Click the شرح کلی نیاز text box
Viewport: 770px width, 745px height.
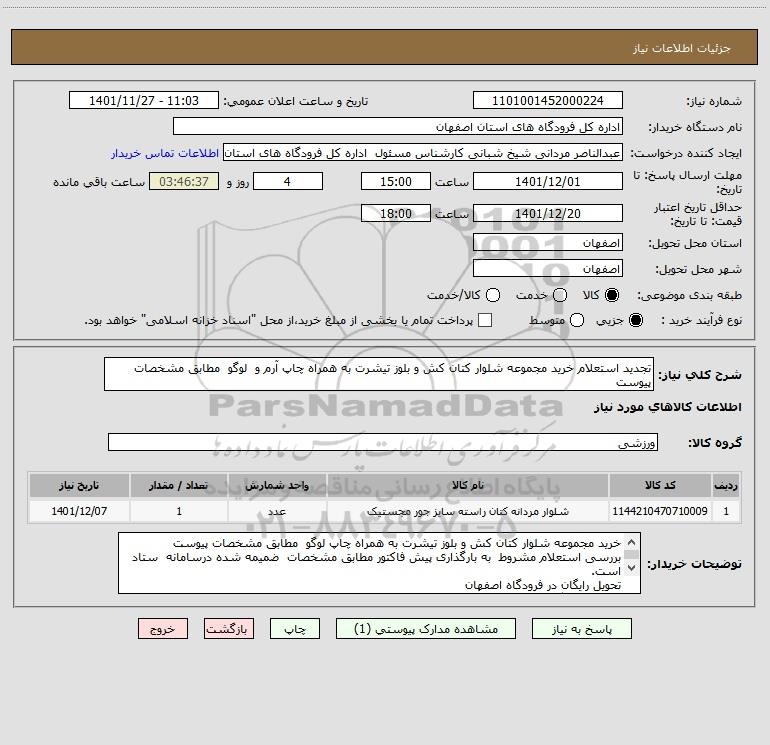(379, 374)
